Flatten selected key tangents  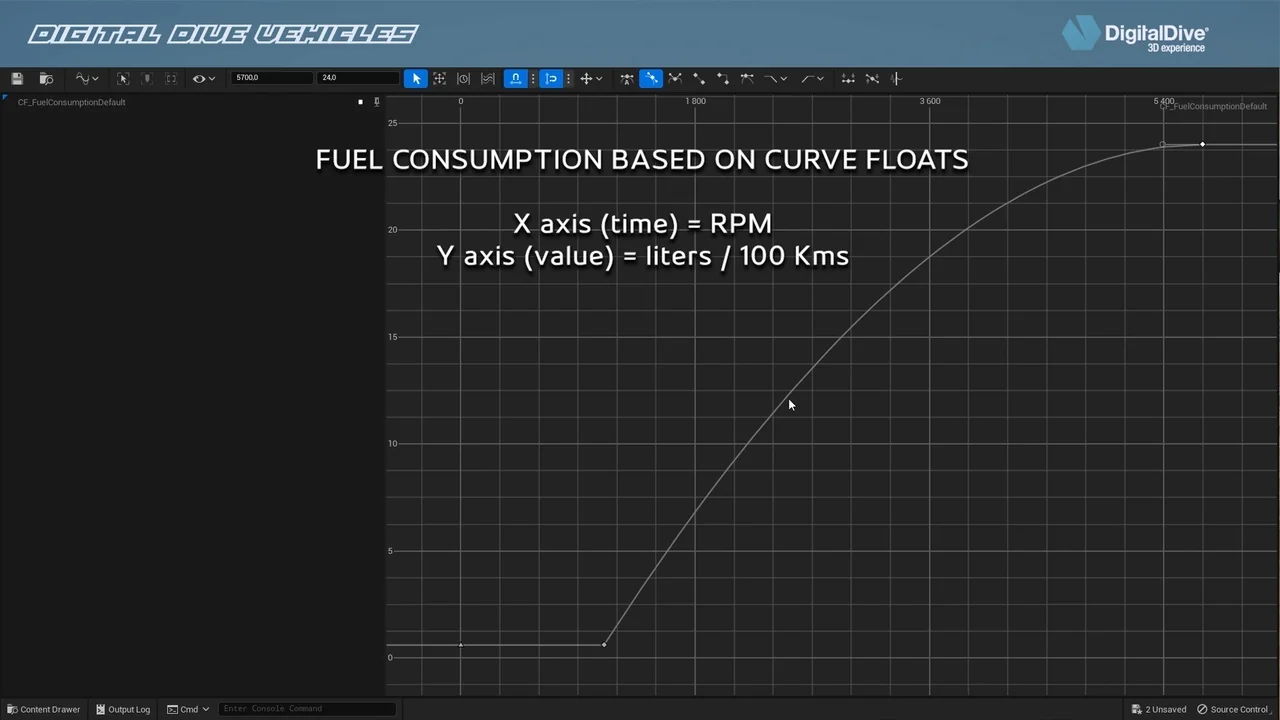848,78
